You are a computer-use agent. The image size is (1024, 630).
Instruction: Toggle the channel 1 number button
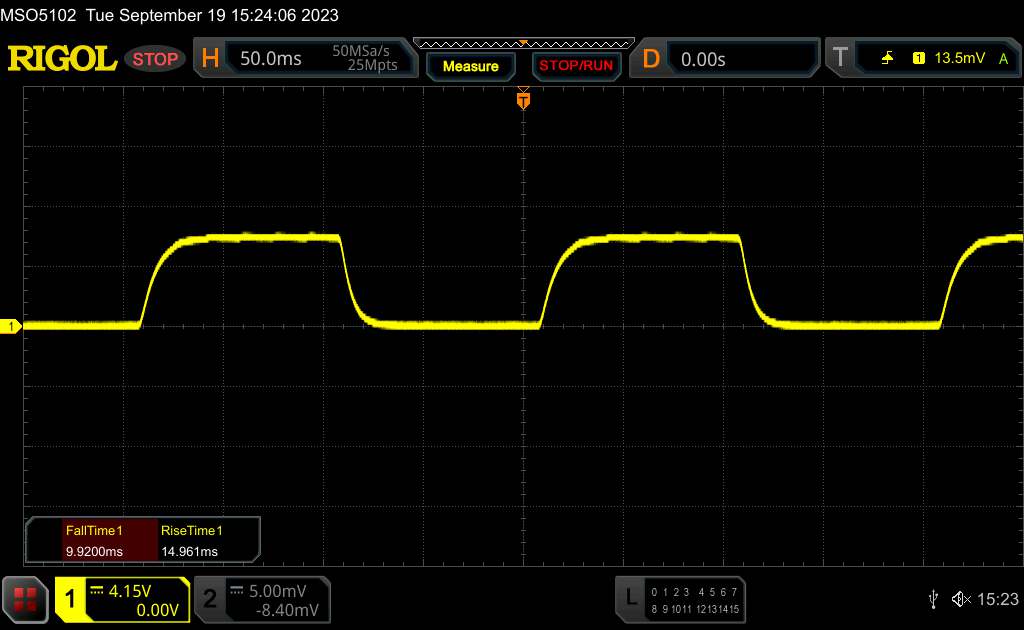[x=70, y=599]
